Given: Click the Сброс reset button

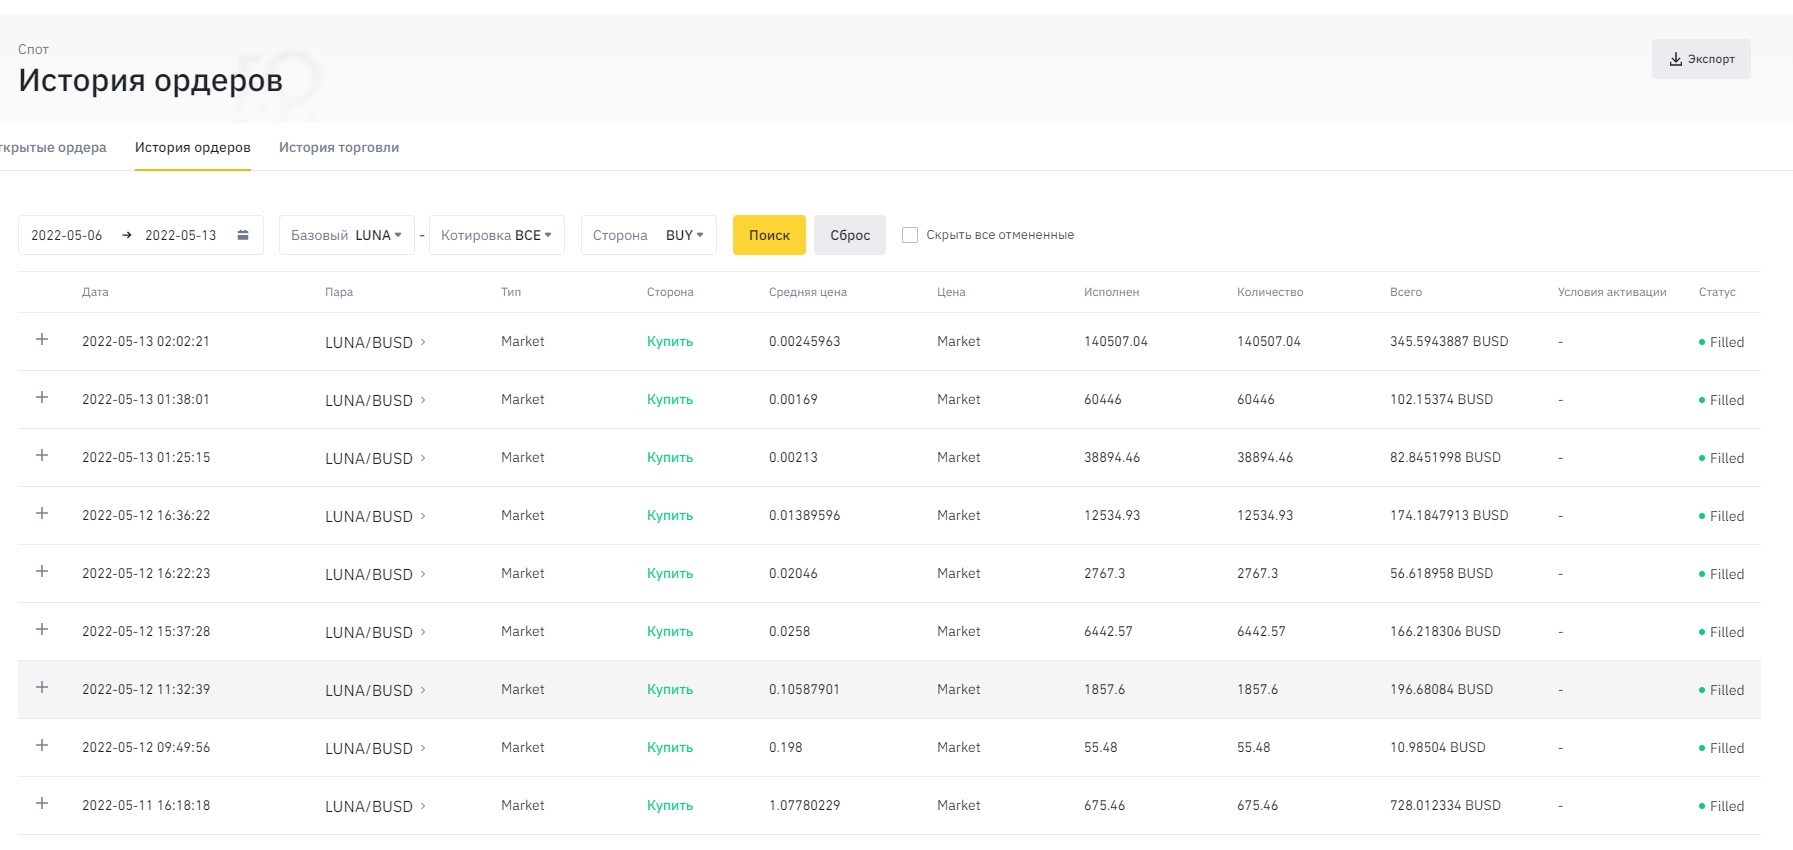Looking at the screenshot, I should [850, 235].
